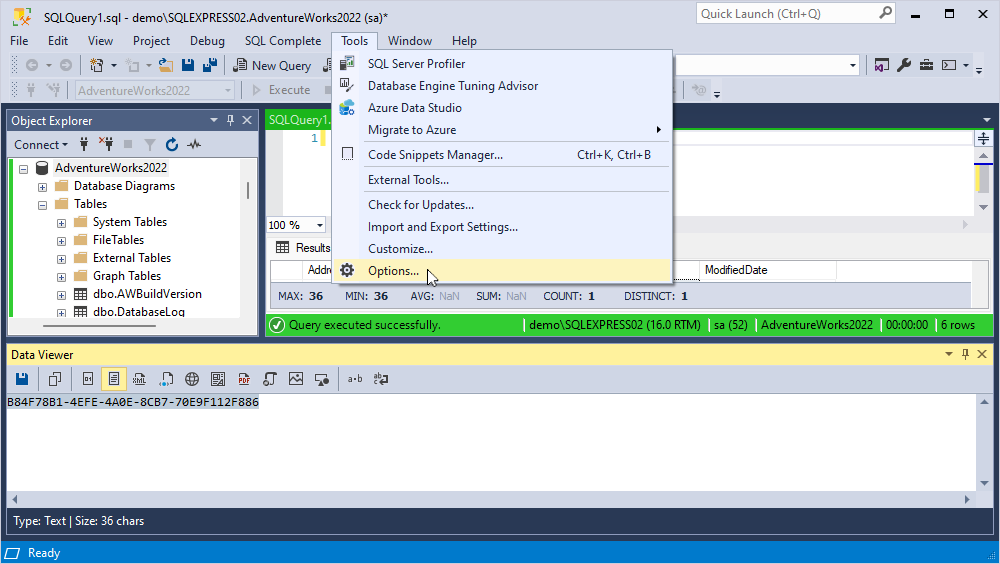Click the New Query button
The height and width of the screenshot is (564, 1000).
(x=272, y=65)
